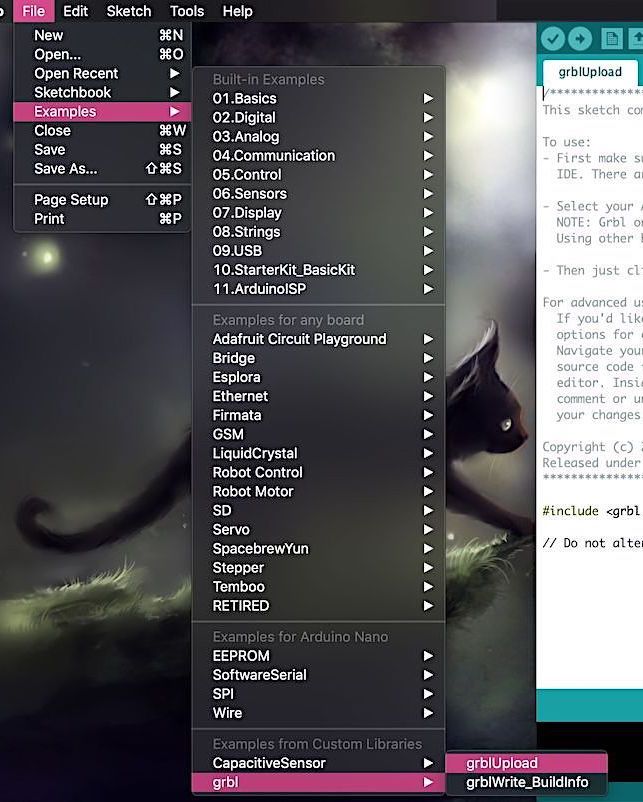Open the Temboo library examples
The width and height of the screenshot is (643, 802).
coord(318,587)
